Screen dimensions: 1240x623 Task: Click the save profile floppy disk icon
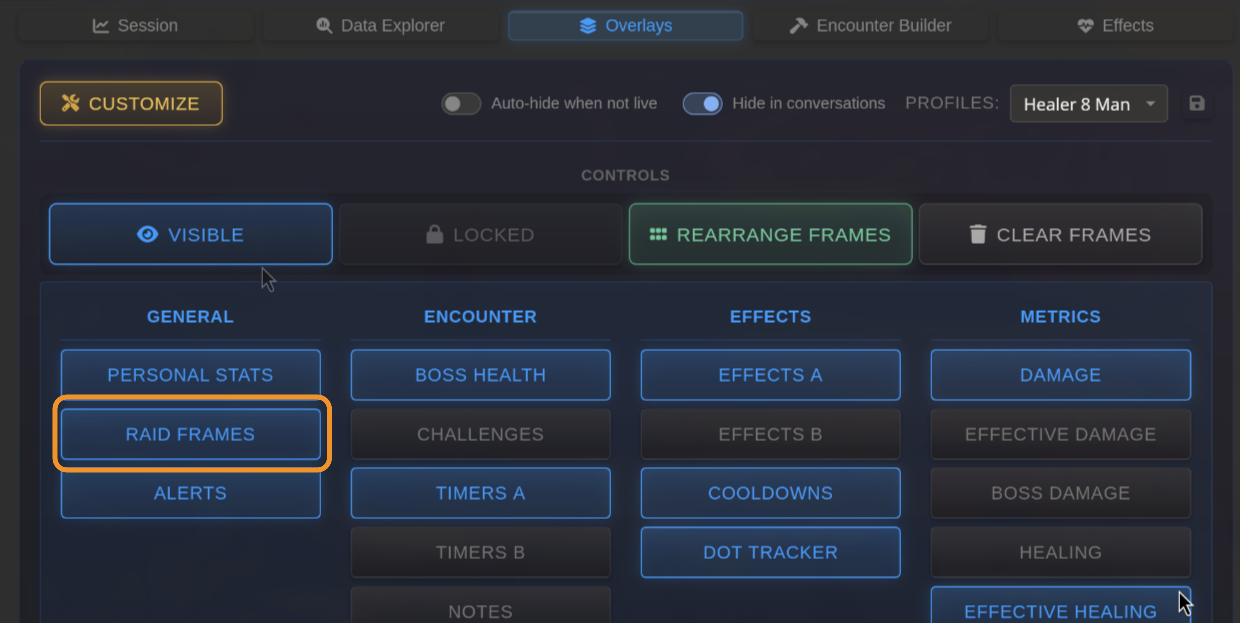(x=1197, y=104)
